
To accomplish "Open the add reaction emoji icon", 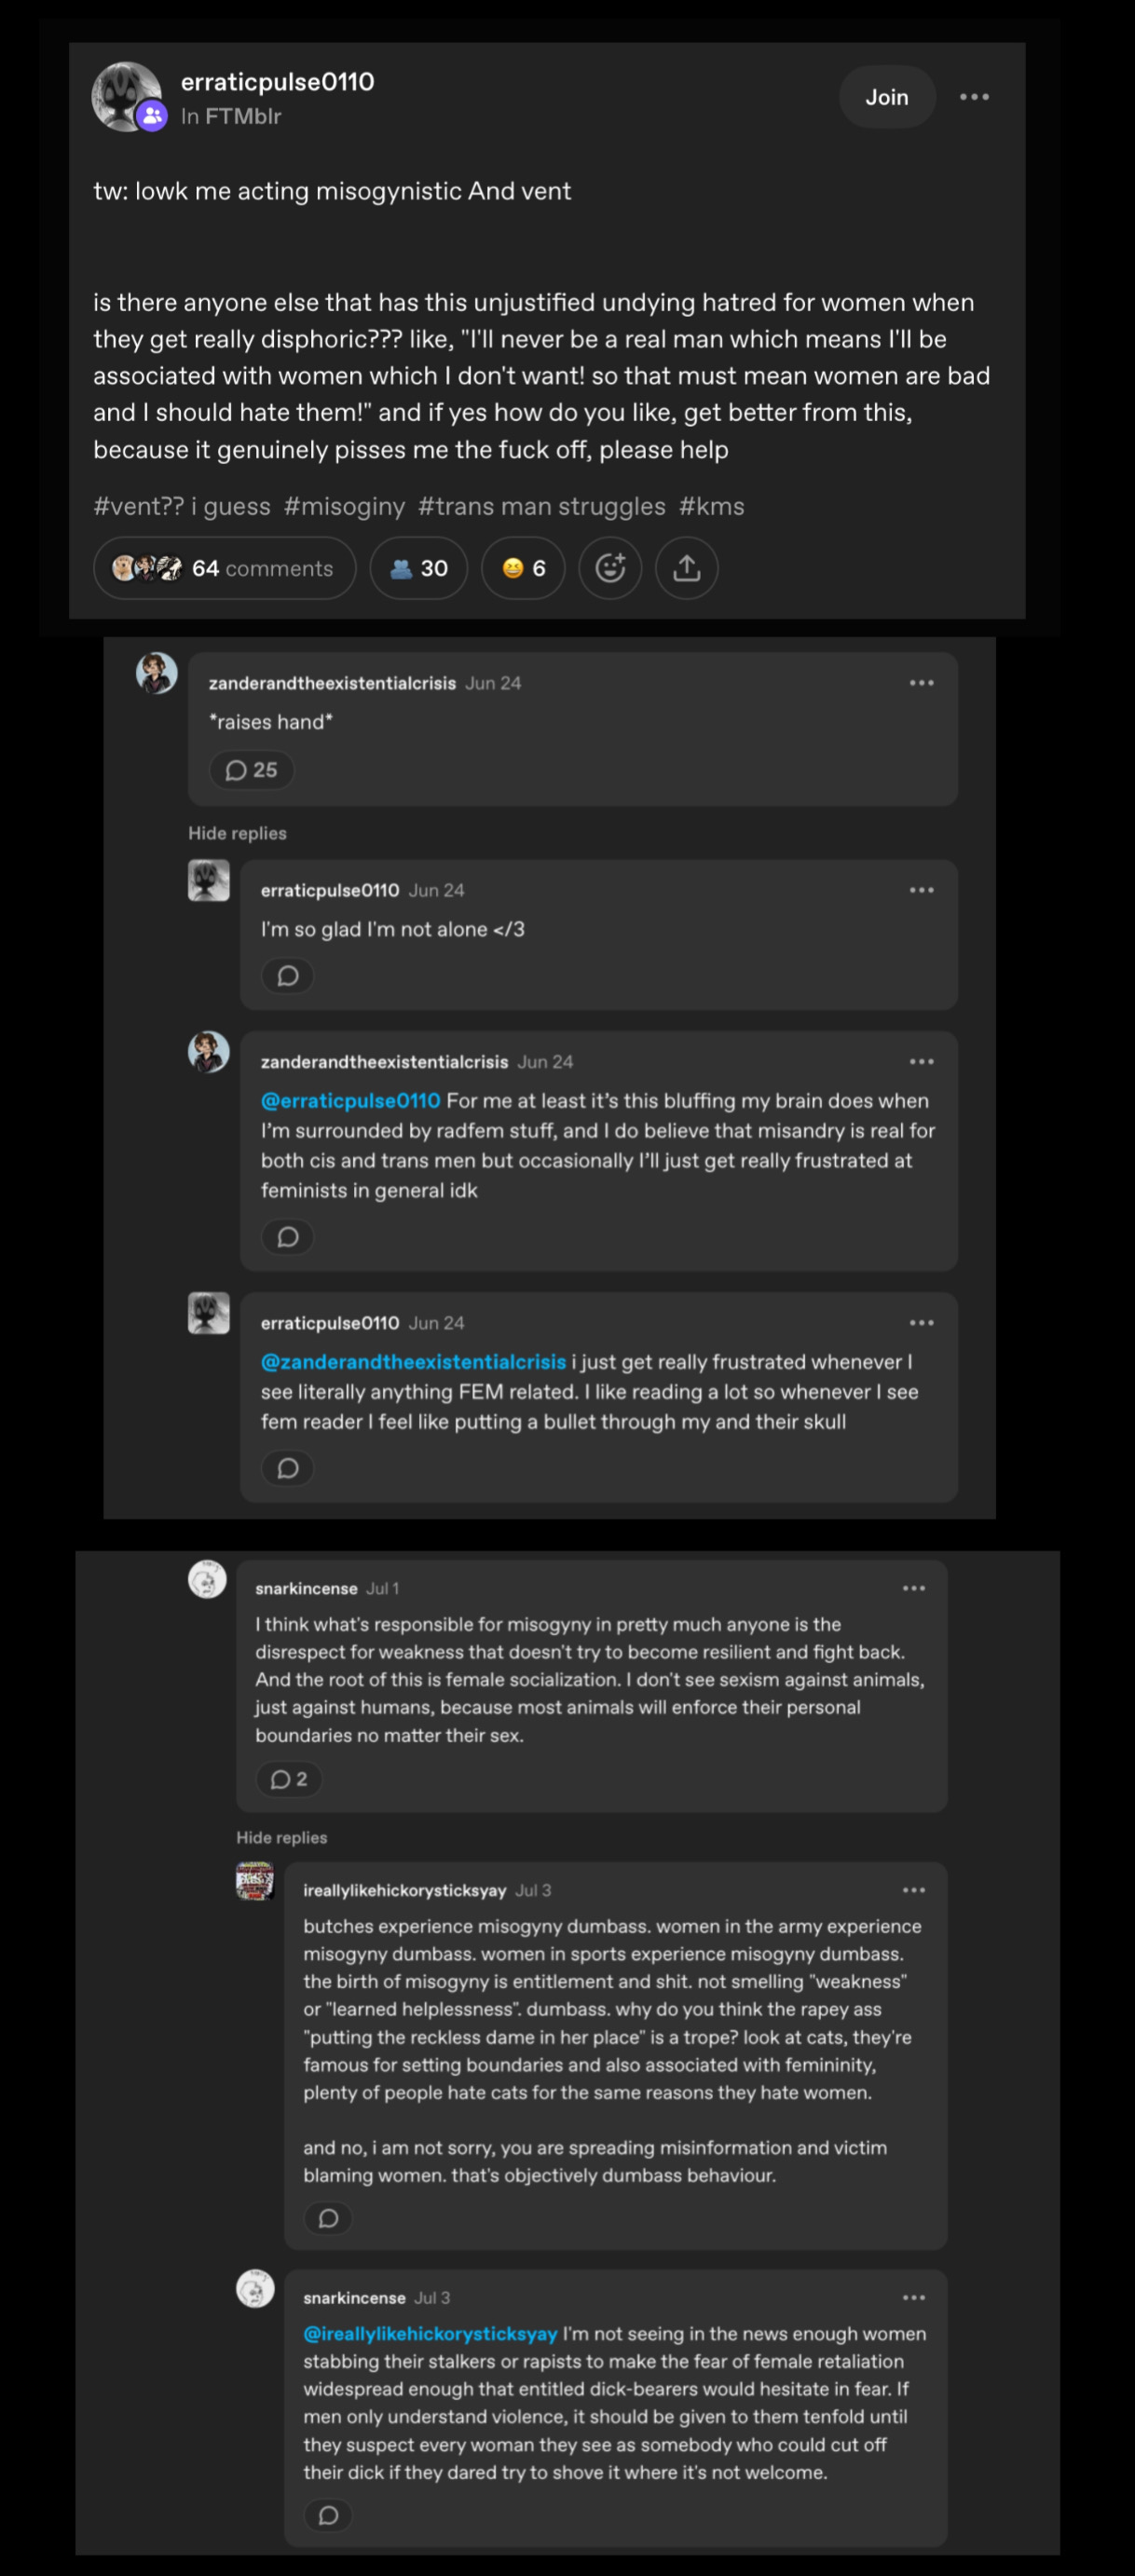I will [x=610, y=568].
